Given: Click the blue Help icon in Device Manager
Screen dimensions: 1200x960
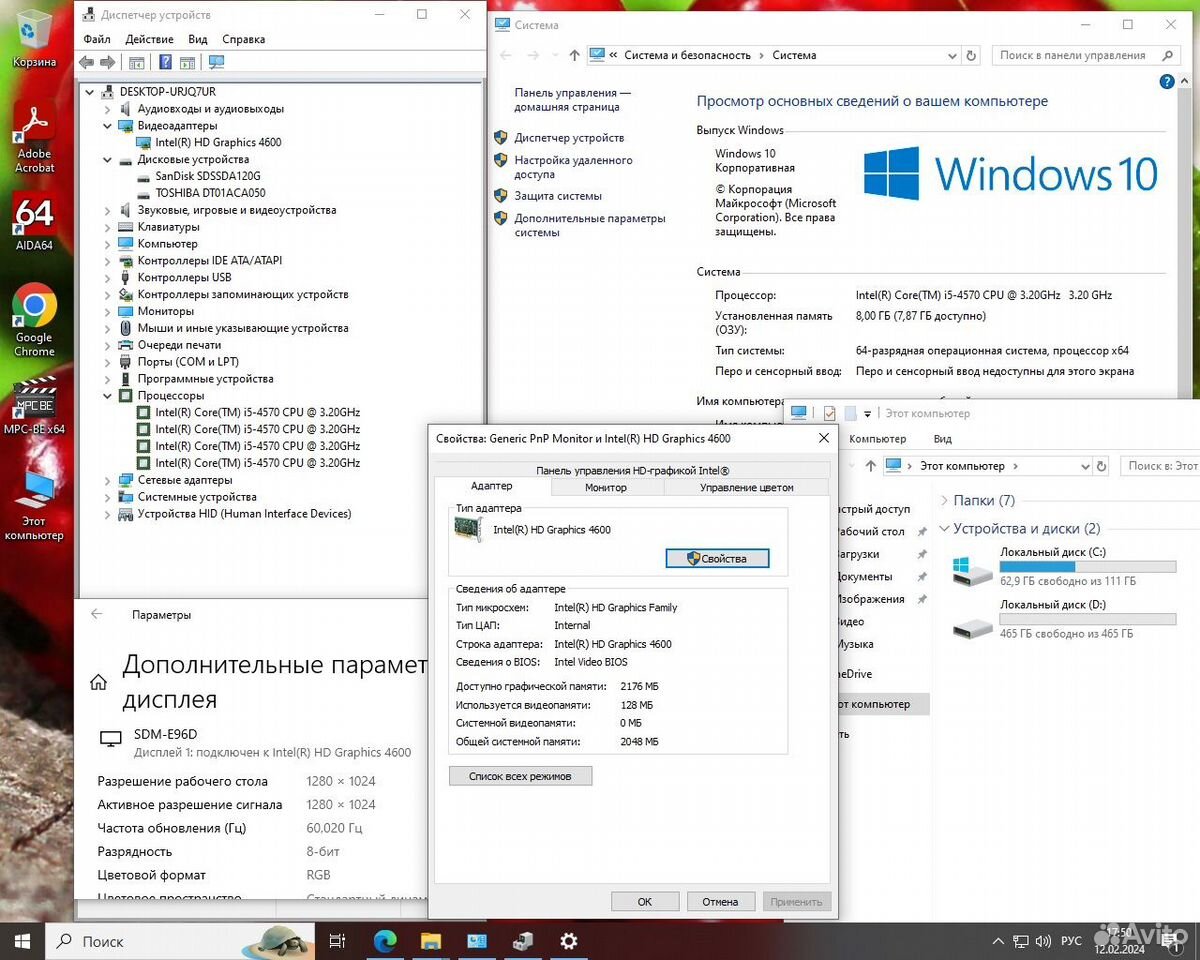Looking at the screenshot, I should (165, 62).
